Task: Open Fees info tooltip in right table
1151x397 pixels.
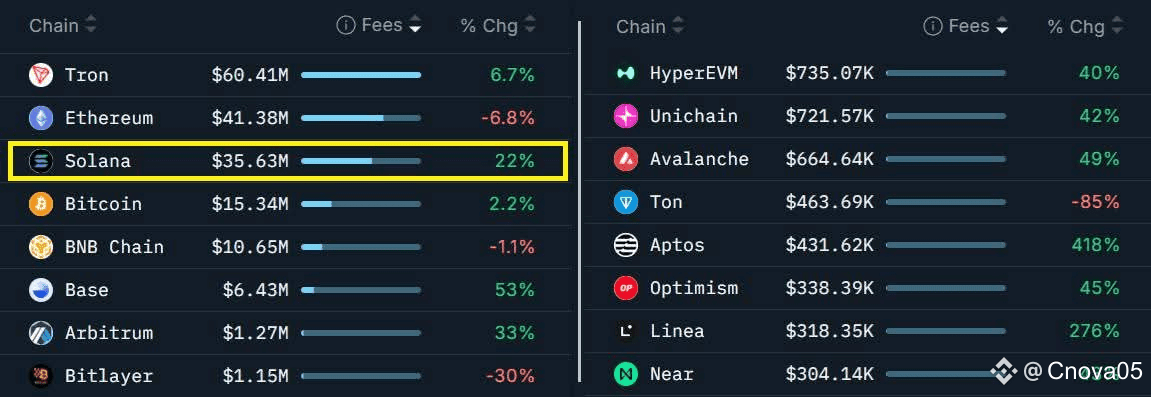Action: point(932,26)
